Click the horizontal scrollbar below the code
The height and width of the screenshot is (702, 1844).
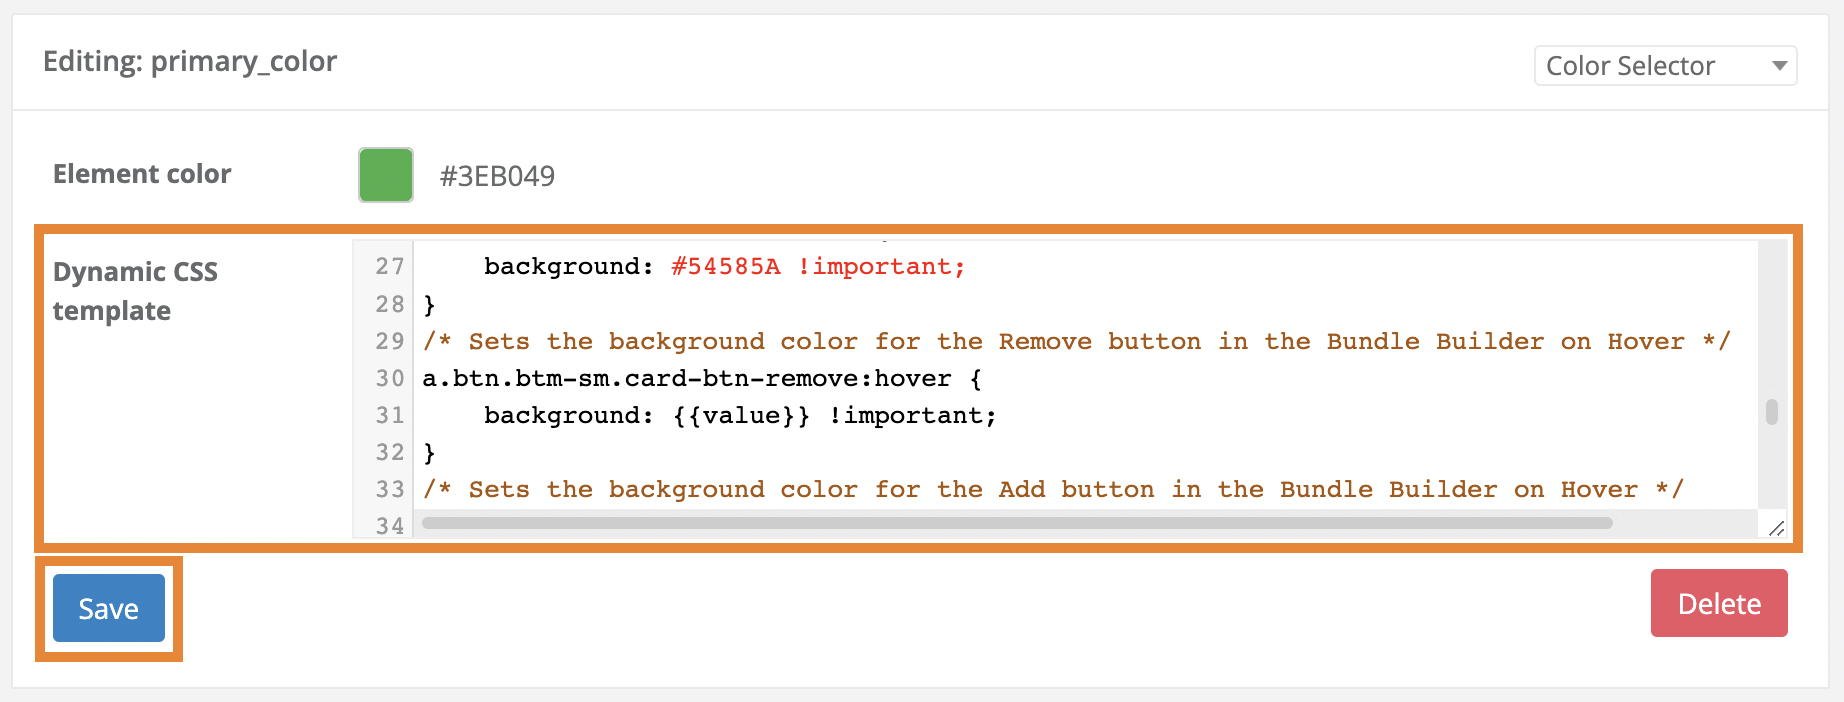pos(1013,523)
